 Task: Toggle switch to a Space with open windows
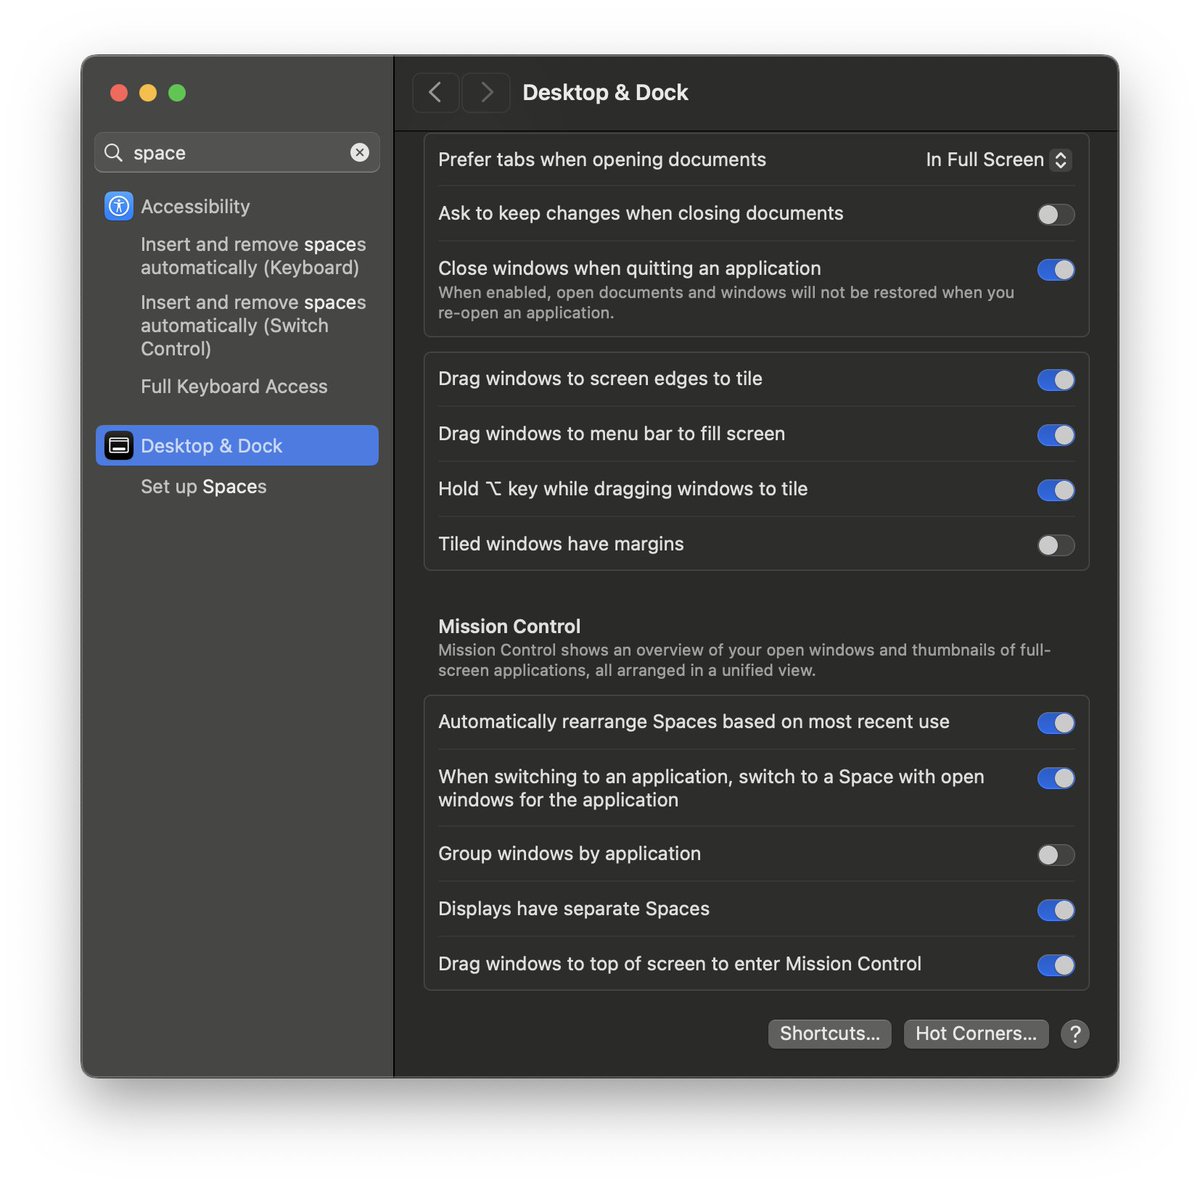(x=1056, y=777)
